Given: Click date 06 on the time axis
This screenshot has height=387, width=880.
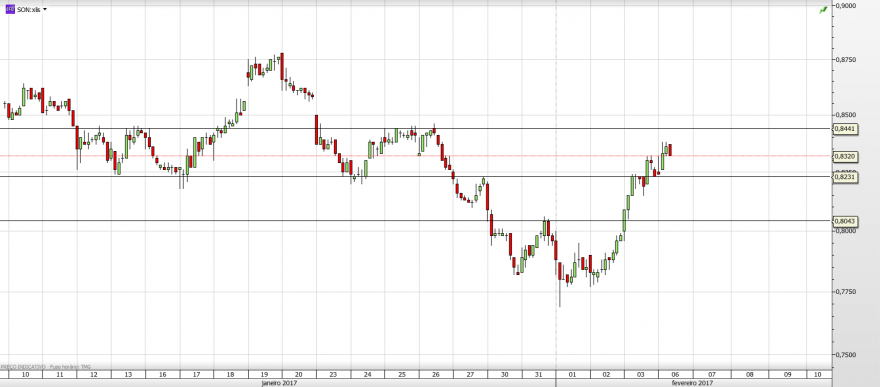Looking at the screenshot, I should click(x=675, y=374).
